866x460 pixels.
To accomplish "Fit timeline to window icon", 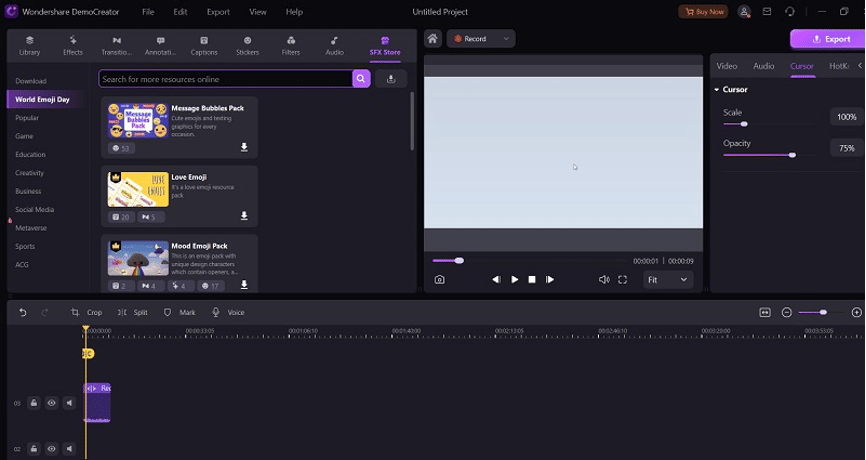I will pos(765,313).
